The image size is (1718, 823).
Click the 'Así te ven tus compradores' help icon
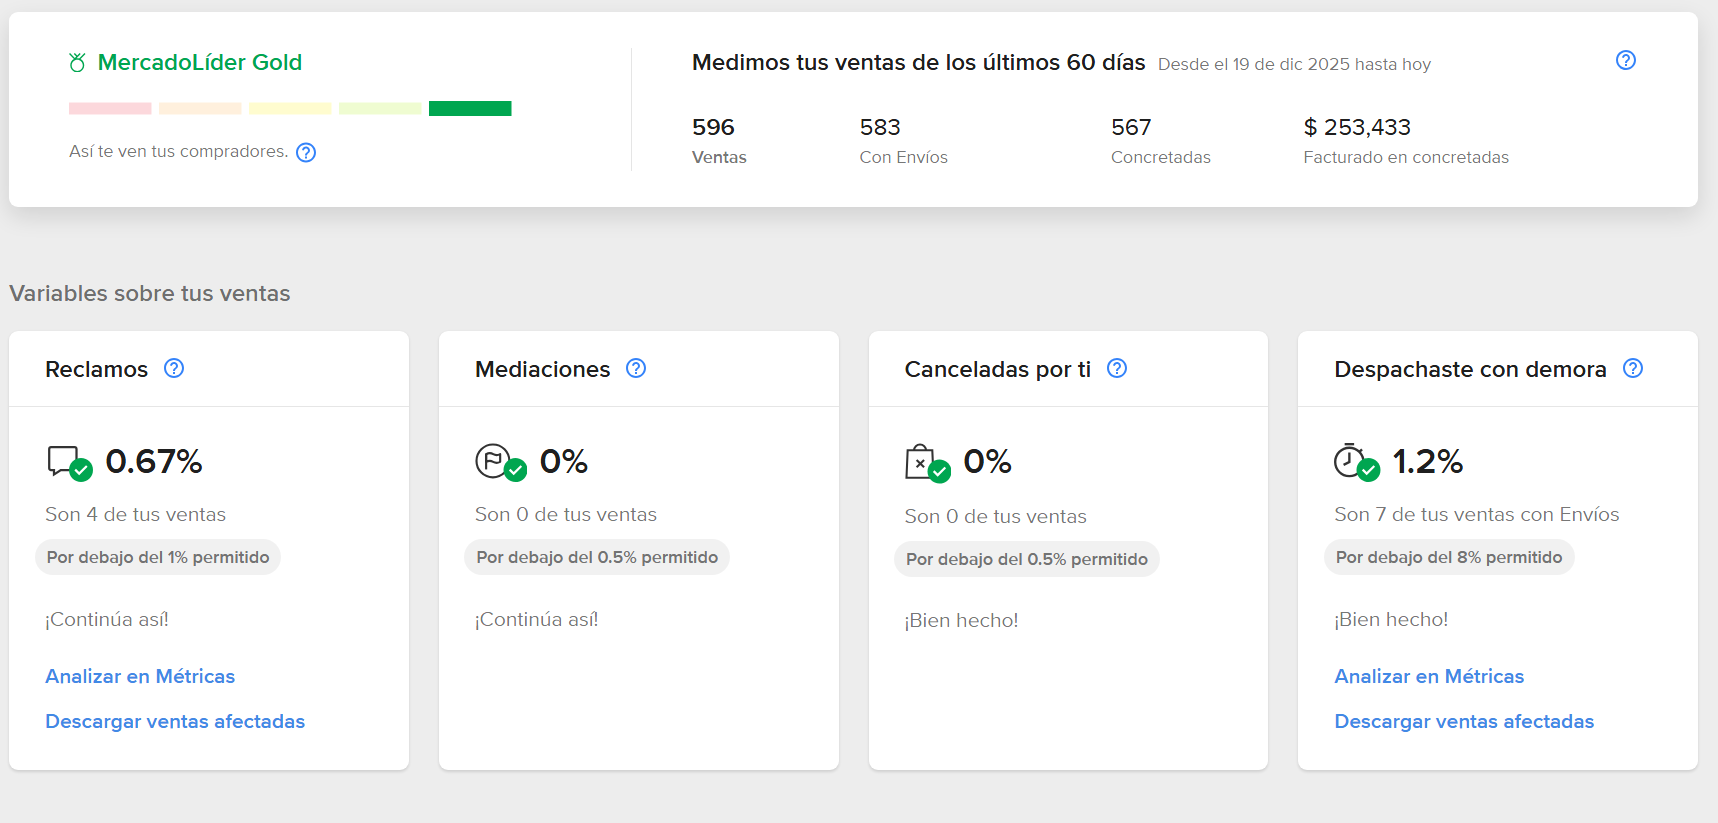click(306, 152)
